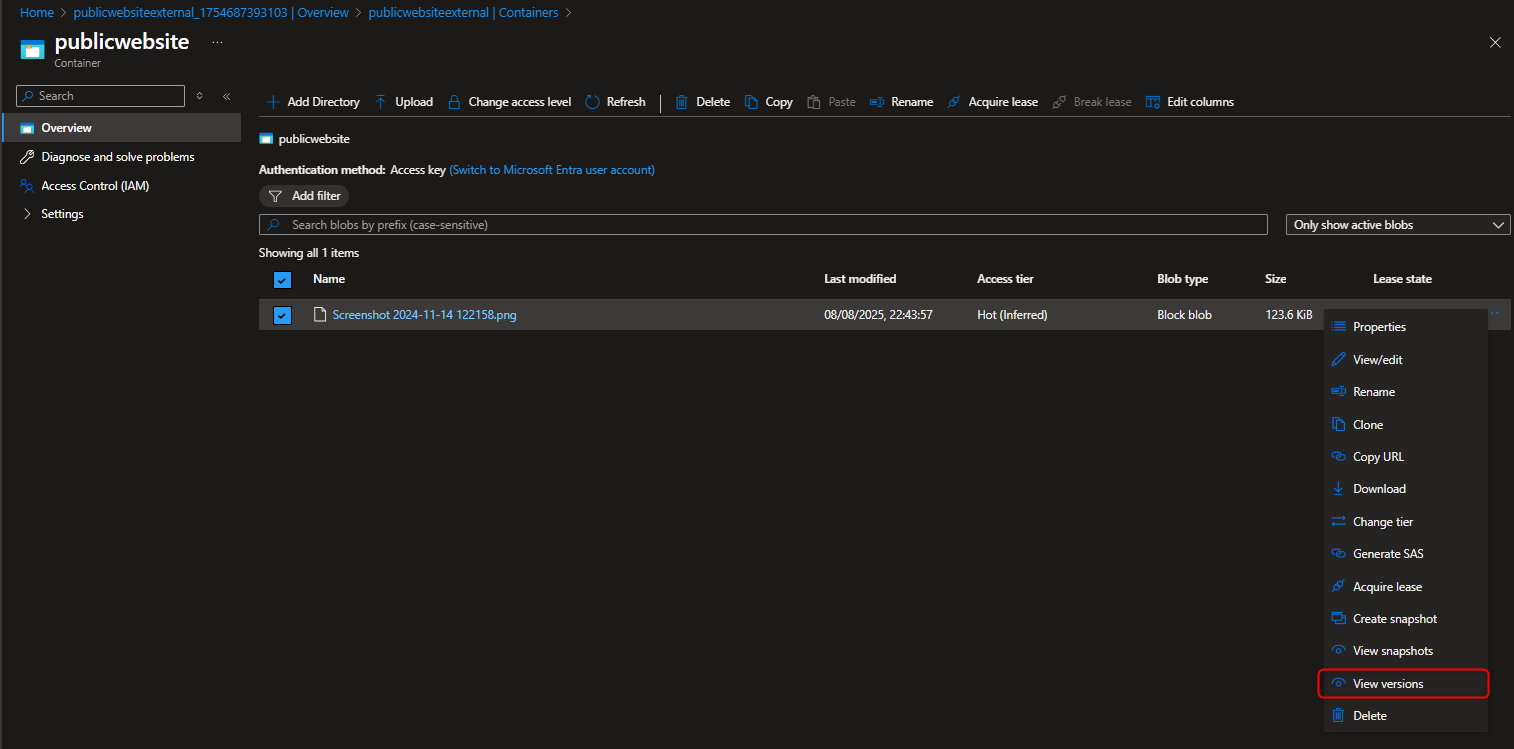Open the Only show active blobs dropdown
This screenshot has height=749, width=1514.
(1397, 224)
